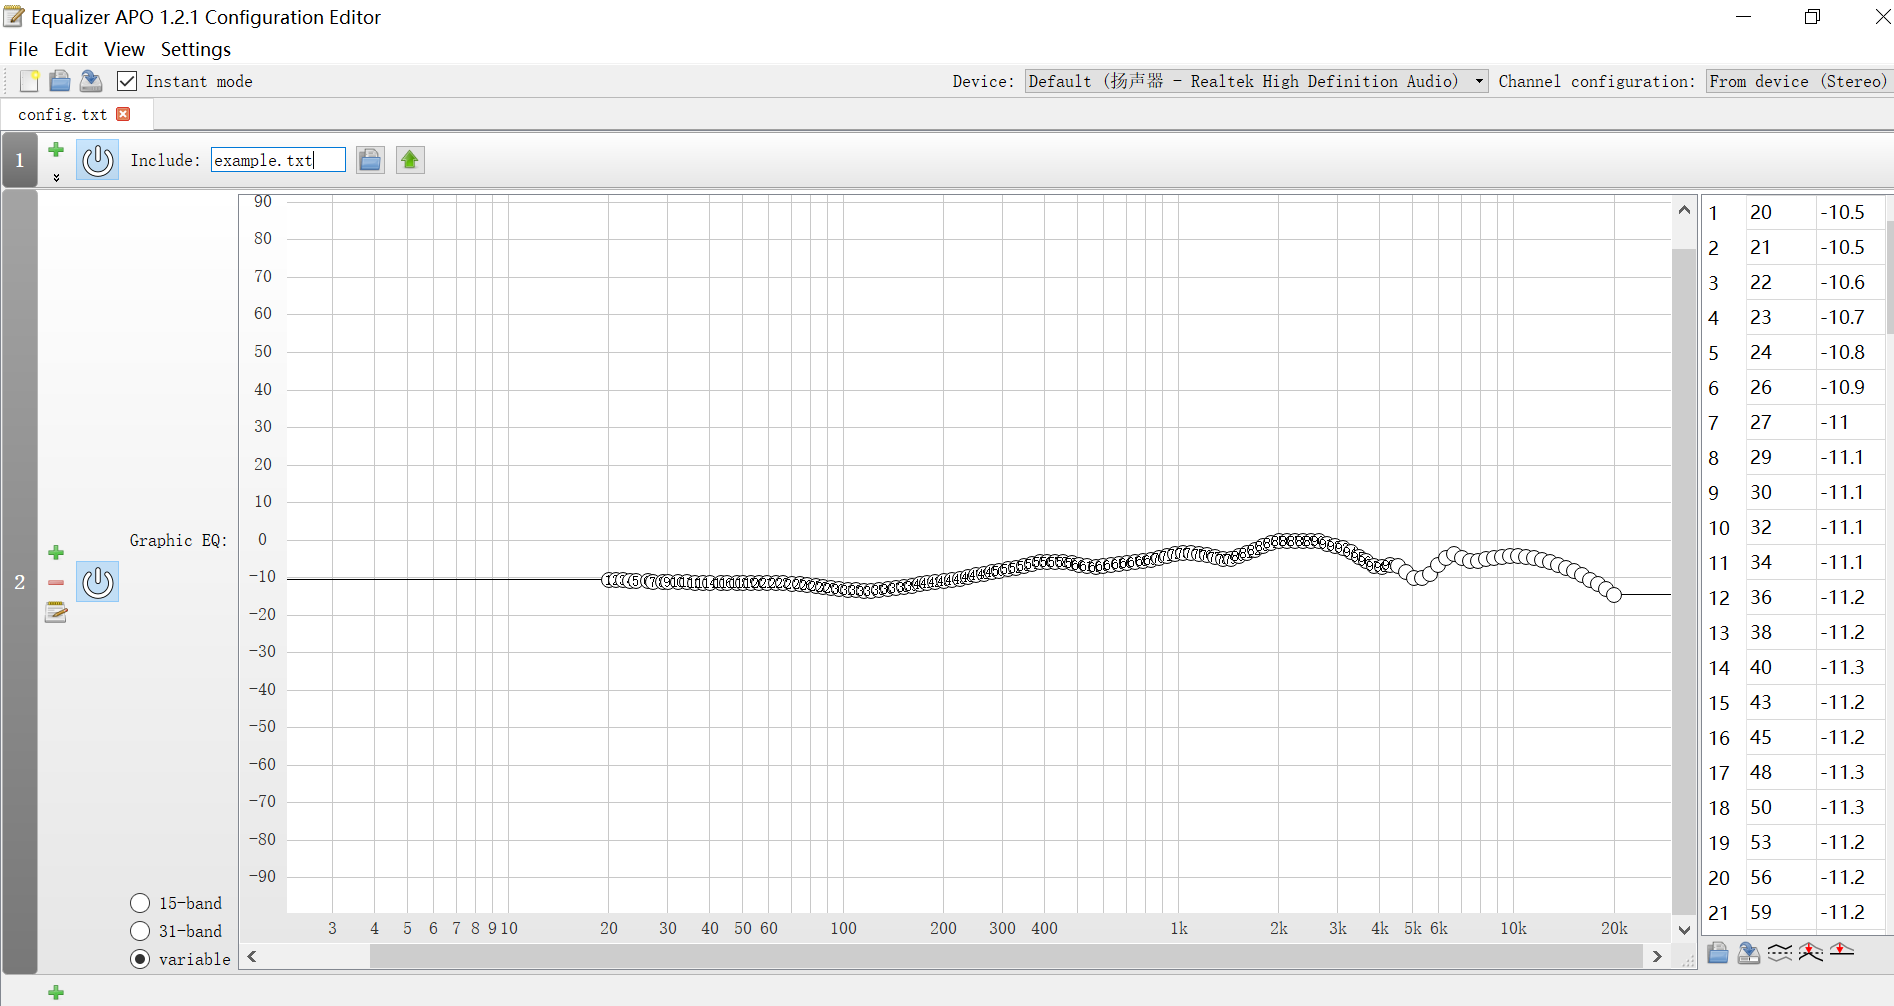The width and height of the screenshot is (1894, 1006).
Task: Select row header 9 in band table
Action: pyautogui.click(x=1724, y=492)
